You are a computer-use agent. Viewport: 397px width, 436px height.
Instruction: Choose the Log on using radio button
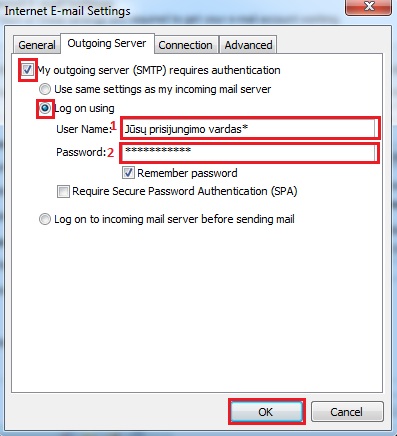coord(45,108)
